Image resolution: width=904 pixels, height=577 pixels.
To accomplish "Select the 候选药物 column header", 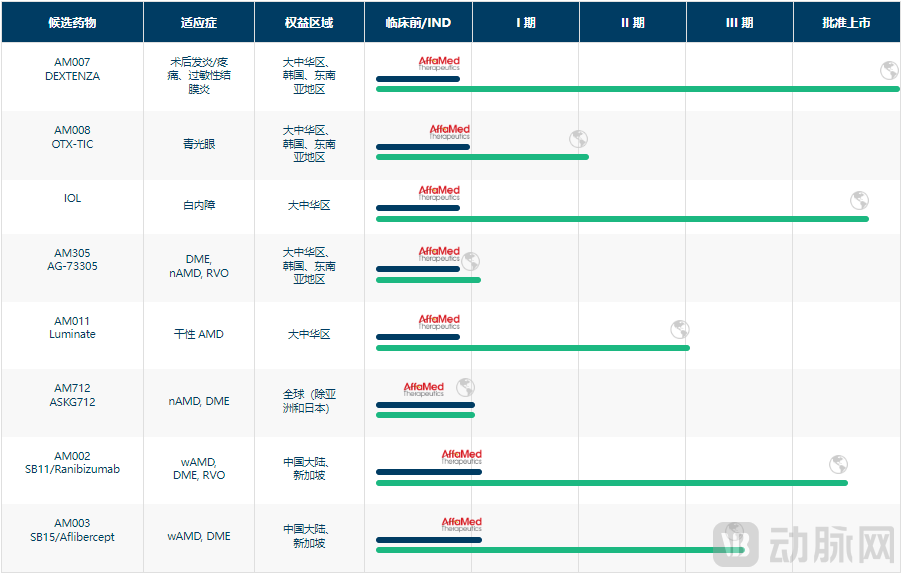I will click(72, 22).
